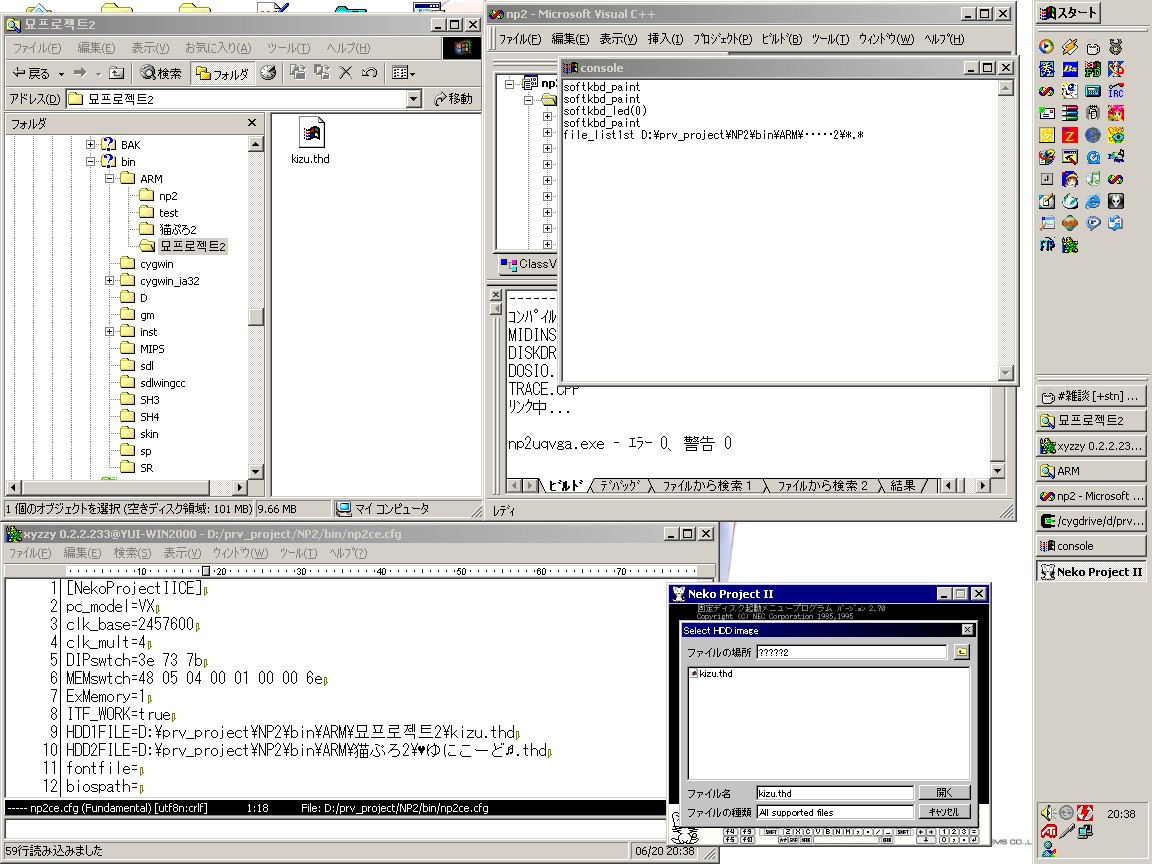Image resolution: width=1152 pixels, height=864 pixels.
Task: Switch to console via its taskbar button
Action: (x=1090, y=546)
